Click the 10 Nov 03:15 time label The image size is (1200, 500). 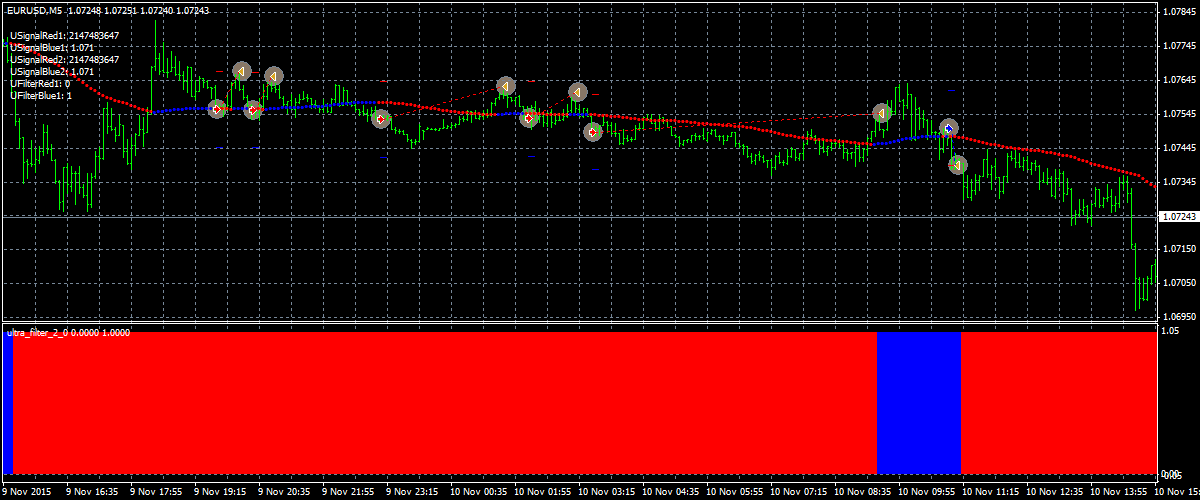(606, 492)
